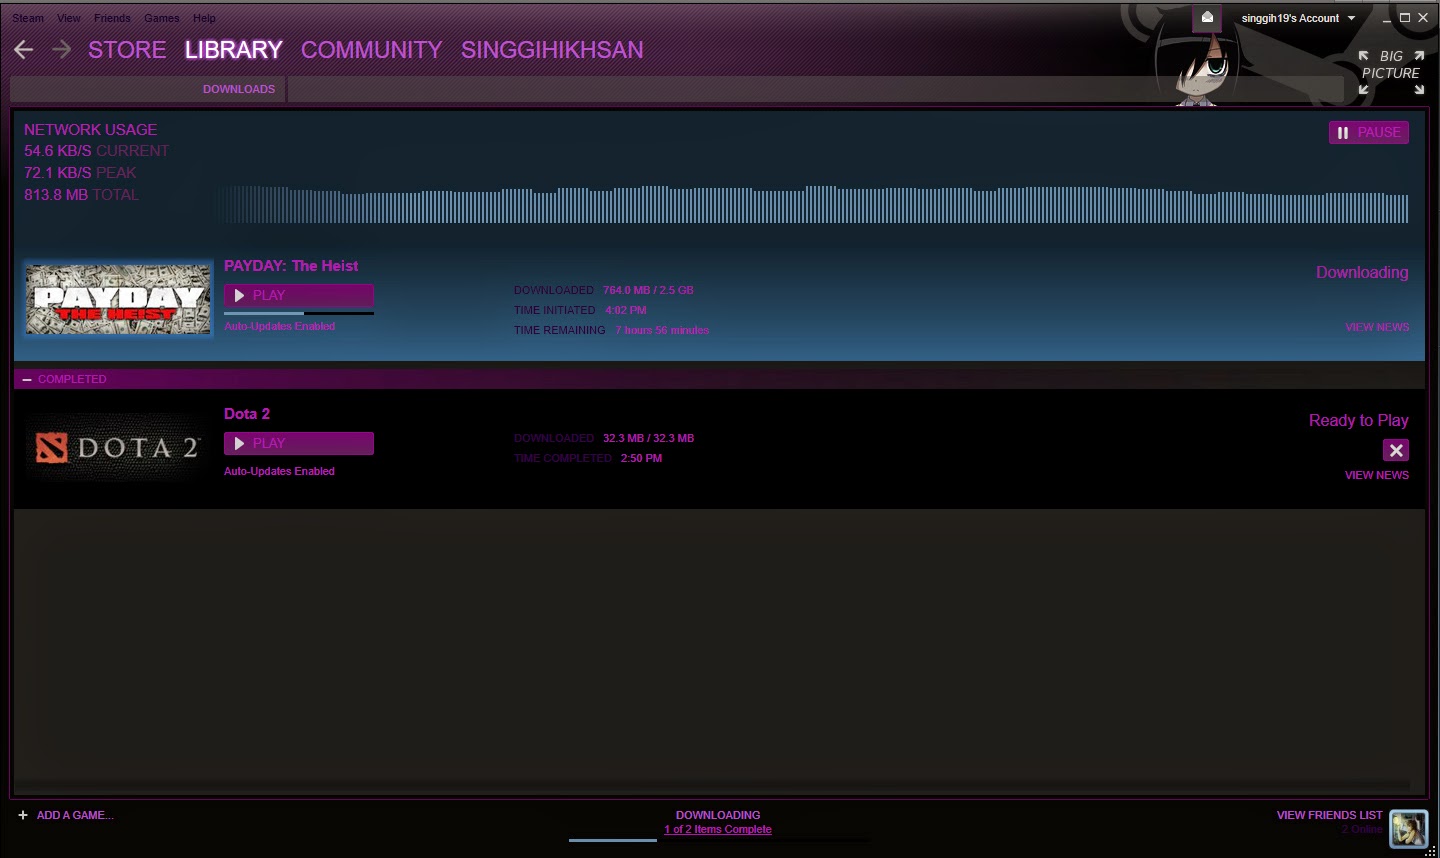The height and width of the screenshot is (858, 1440).
Task: Select the DOWNLOADS sub-tab
Action: 239,89
